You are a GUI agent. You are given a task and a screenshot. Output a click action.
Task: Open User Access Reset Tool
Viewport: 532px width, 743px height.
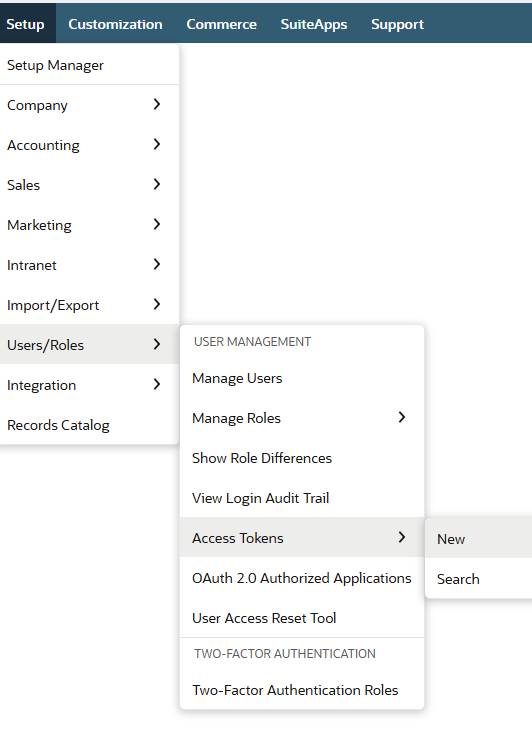tap(302, 618)
